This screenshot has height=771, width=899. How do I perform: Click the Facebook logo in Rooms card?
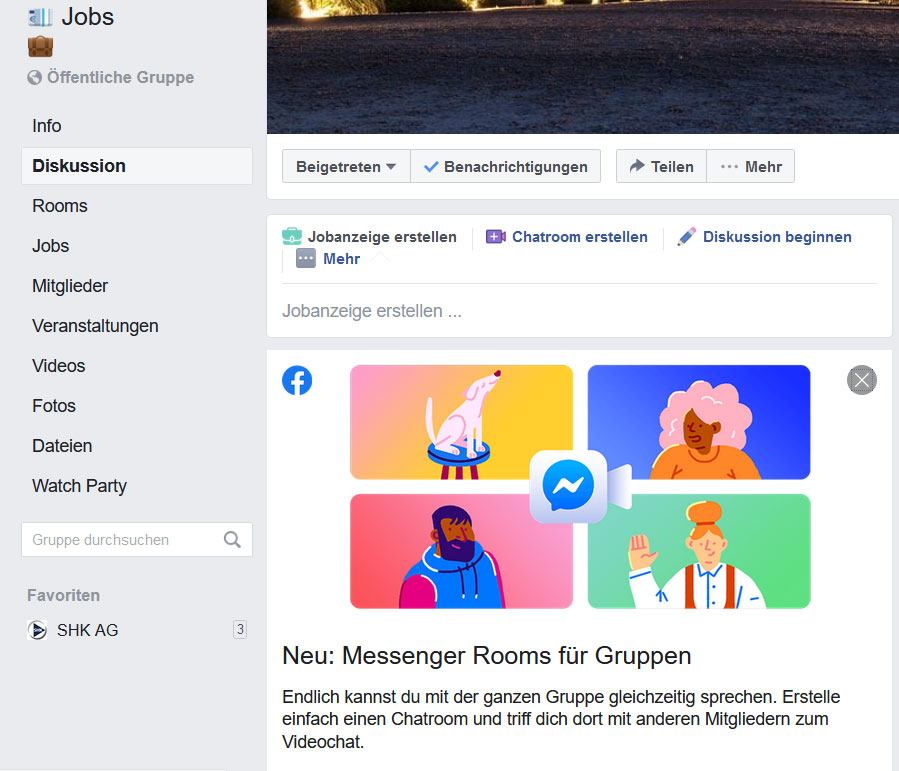click(x=297, y=380)
